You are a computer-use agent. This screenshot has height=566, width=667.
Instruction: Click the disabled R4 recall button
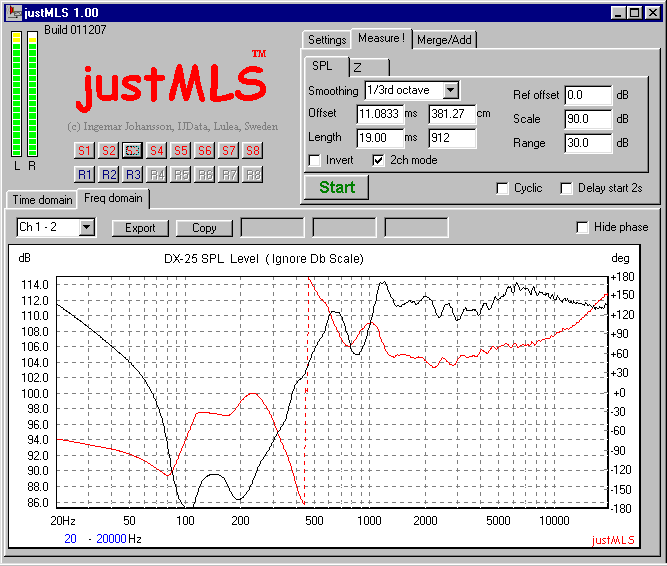click(157, 175)
